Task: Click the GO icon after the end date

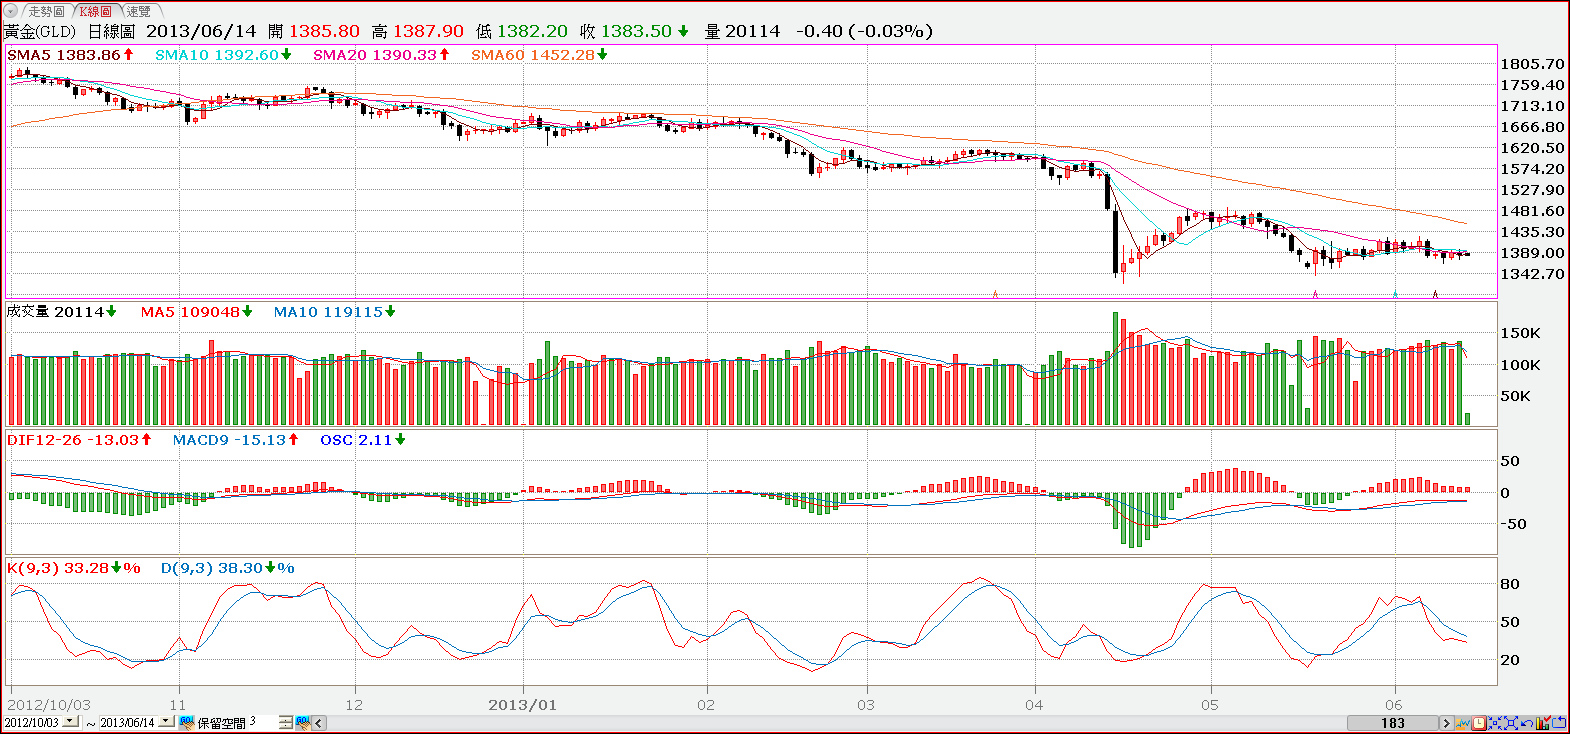Action: coord(187,722)
